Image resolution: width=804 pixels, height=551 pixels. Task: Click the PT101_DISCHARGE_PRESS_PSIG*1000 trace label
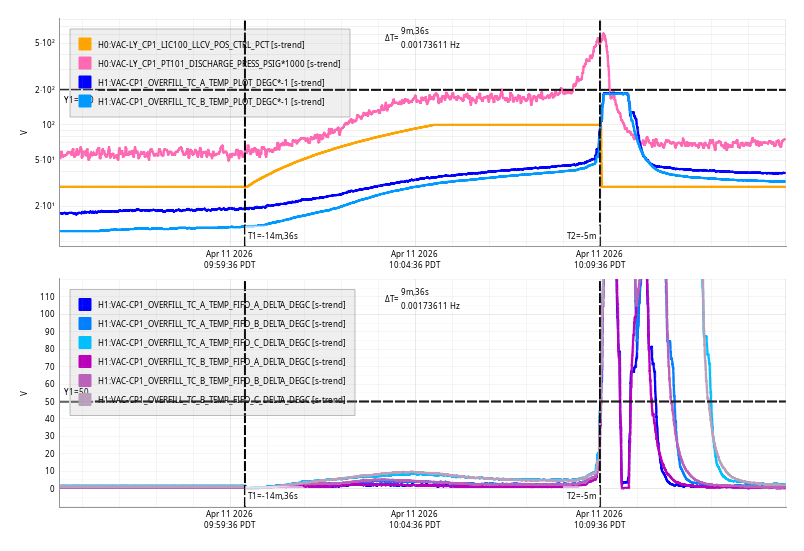tap(218, 63)
